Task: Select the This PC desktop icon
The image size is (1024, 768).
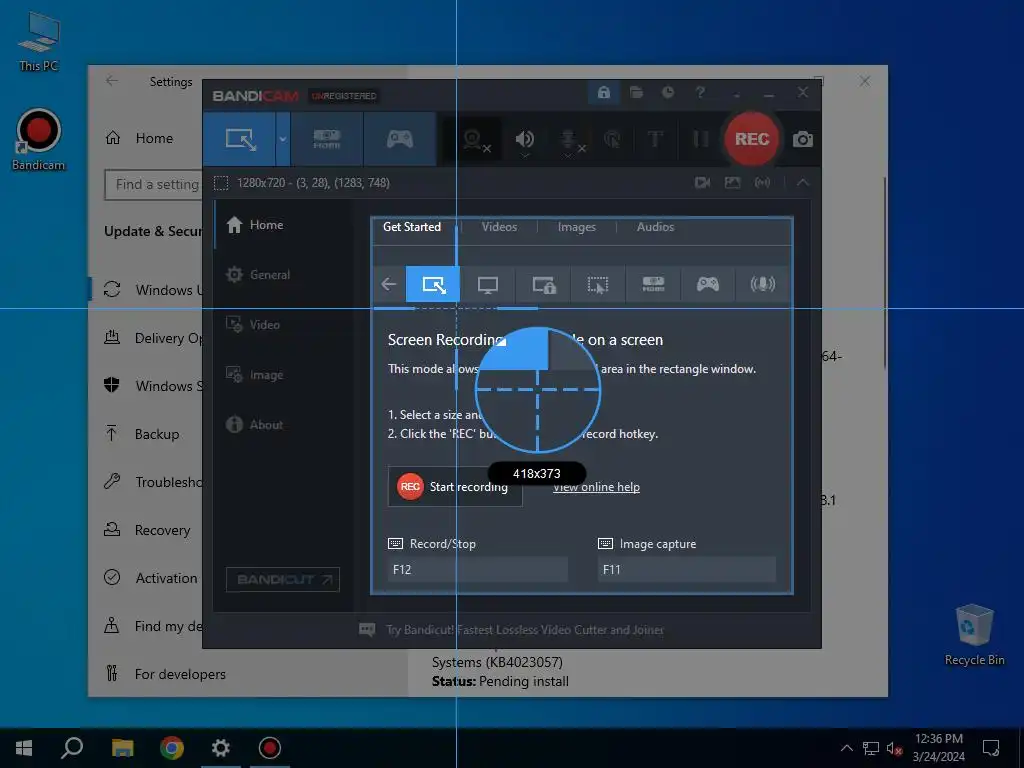Action: click(39, 40)
